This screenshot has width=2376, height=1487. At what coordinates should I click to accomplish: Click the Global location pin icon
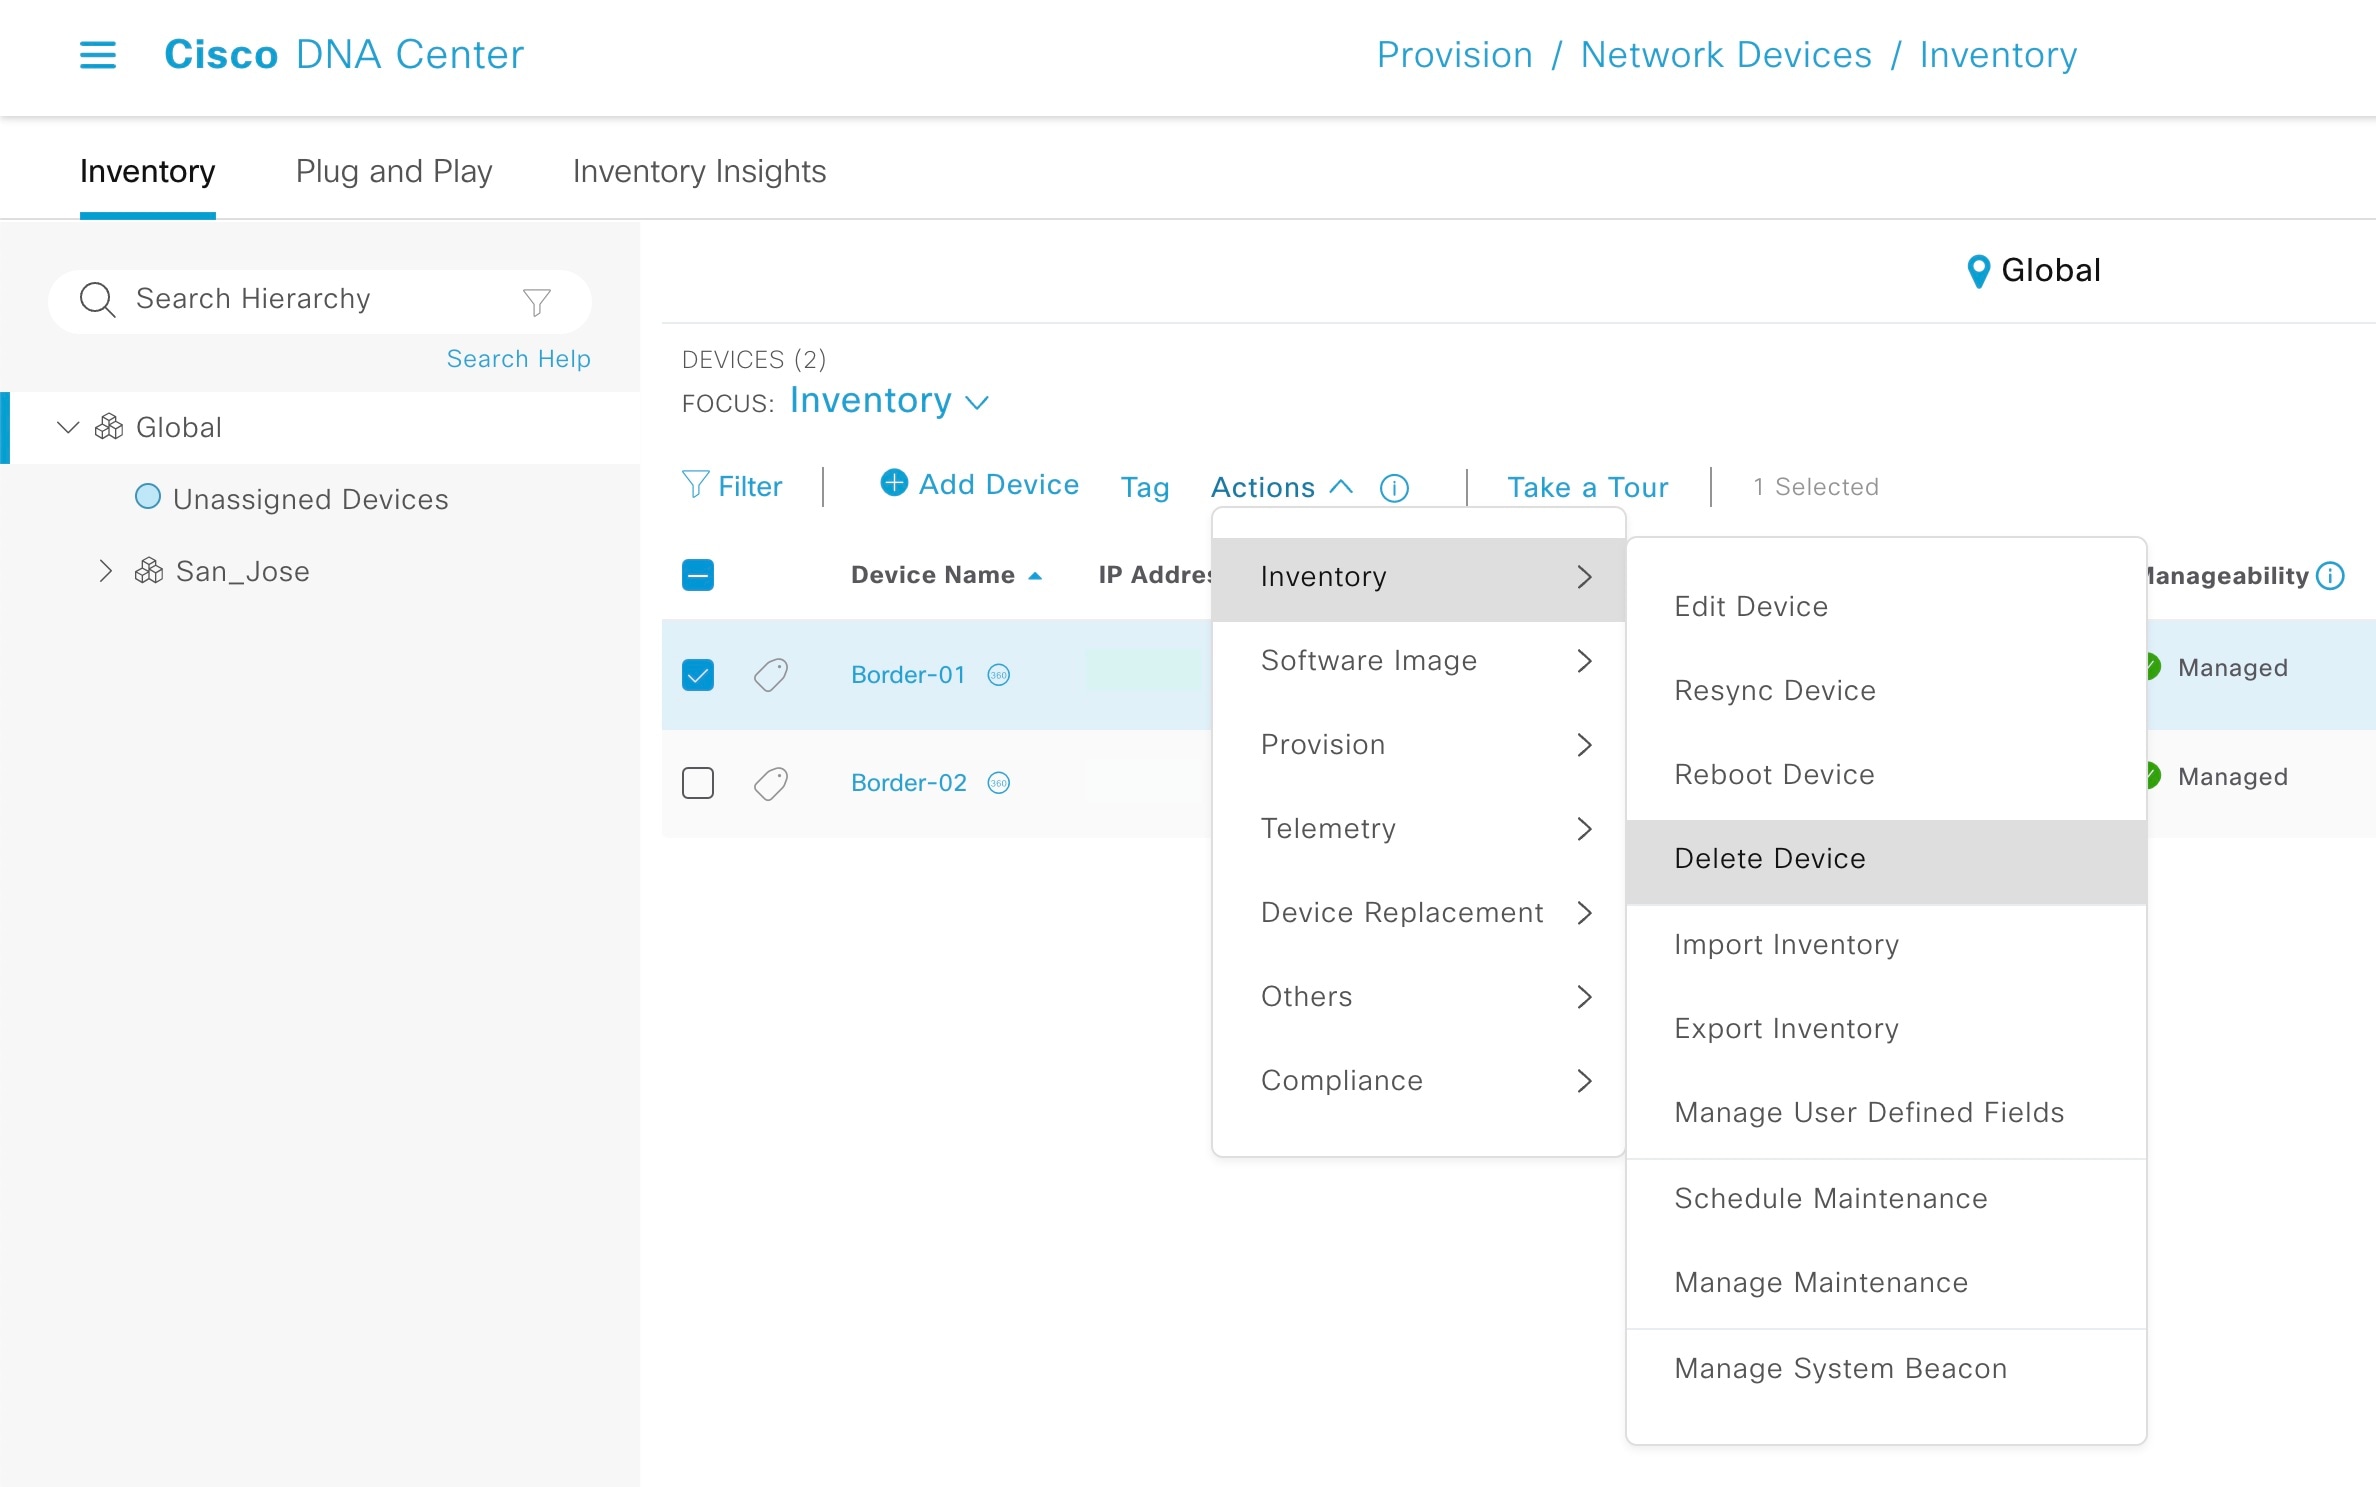pyautogui.click(x=1978, y=271)
